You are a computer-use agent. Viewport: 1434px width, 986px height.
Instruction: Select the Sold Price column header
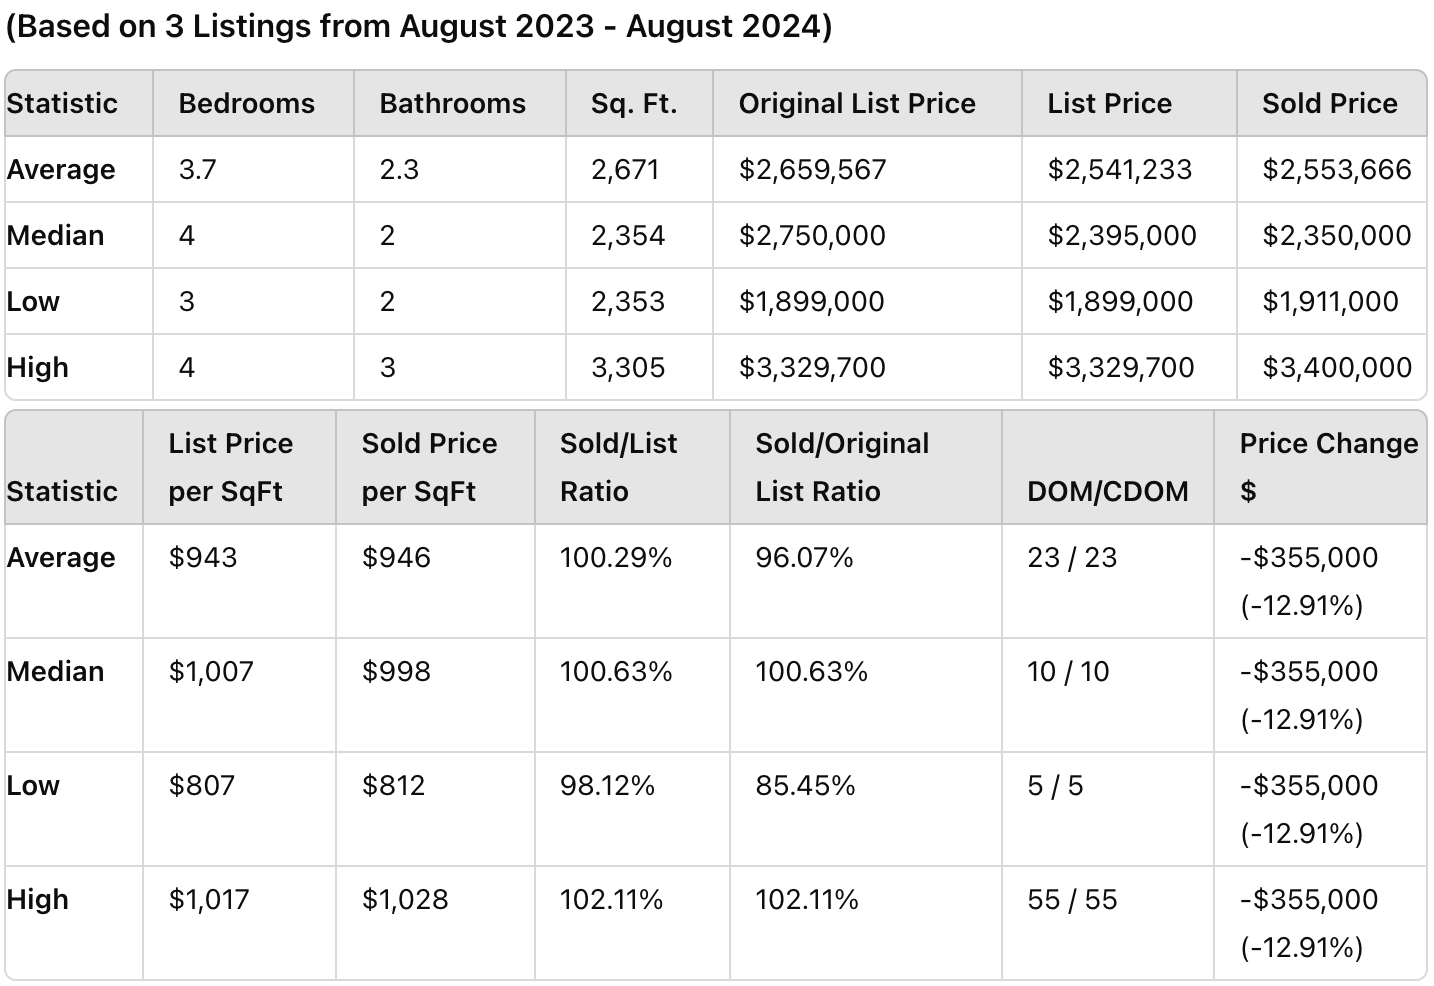tap(1329, 103)
